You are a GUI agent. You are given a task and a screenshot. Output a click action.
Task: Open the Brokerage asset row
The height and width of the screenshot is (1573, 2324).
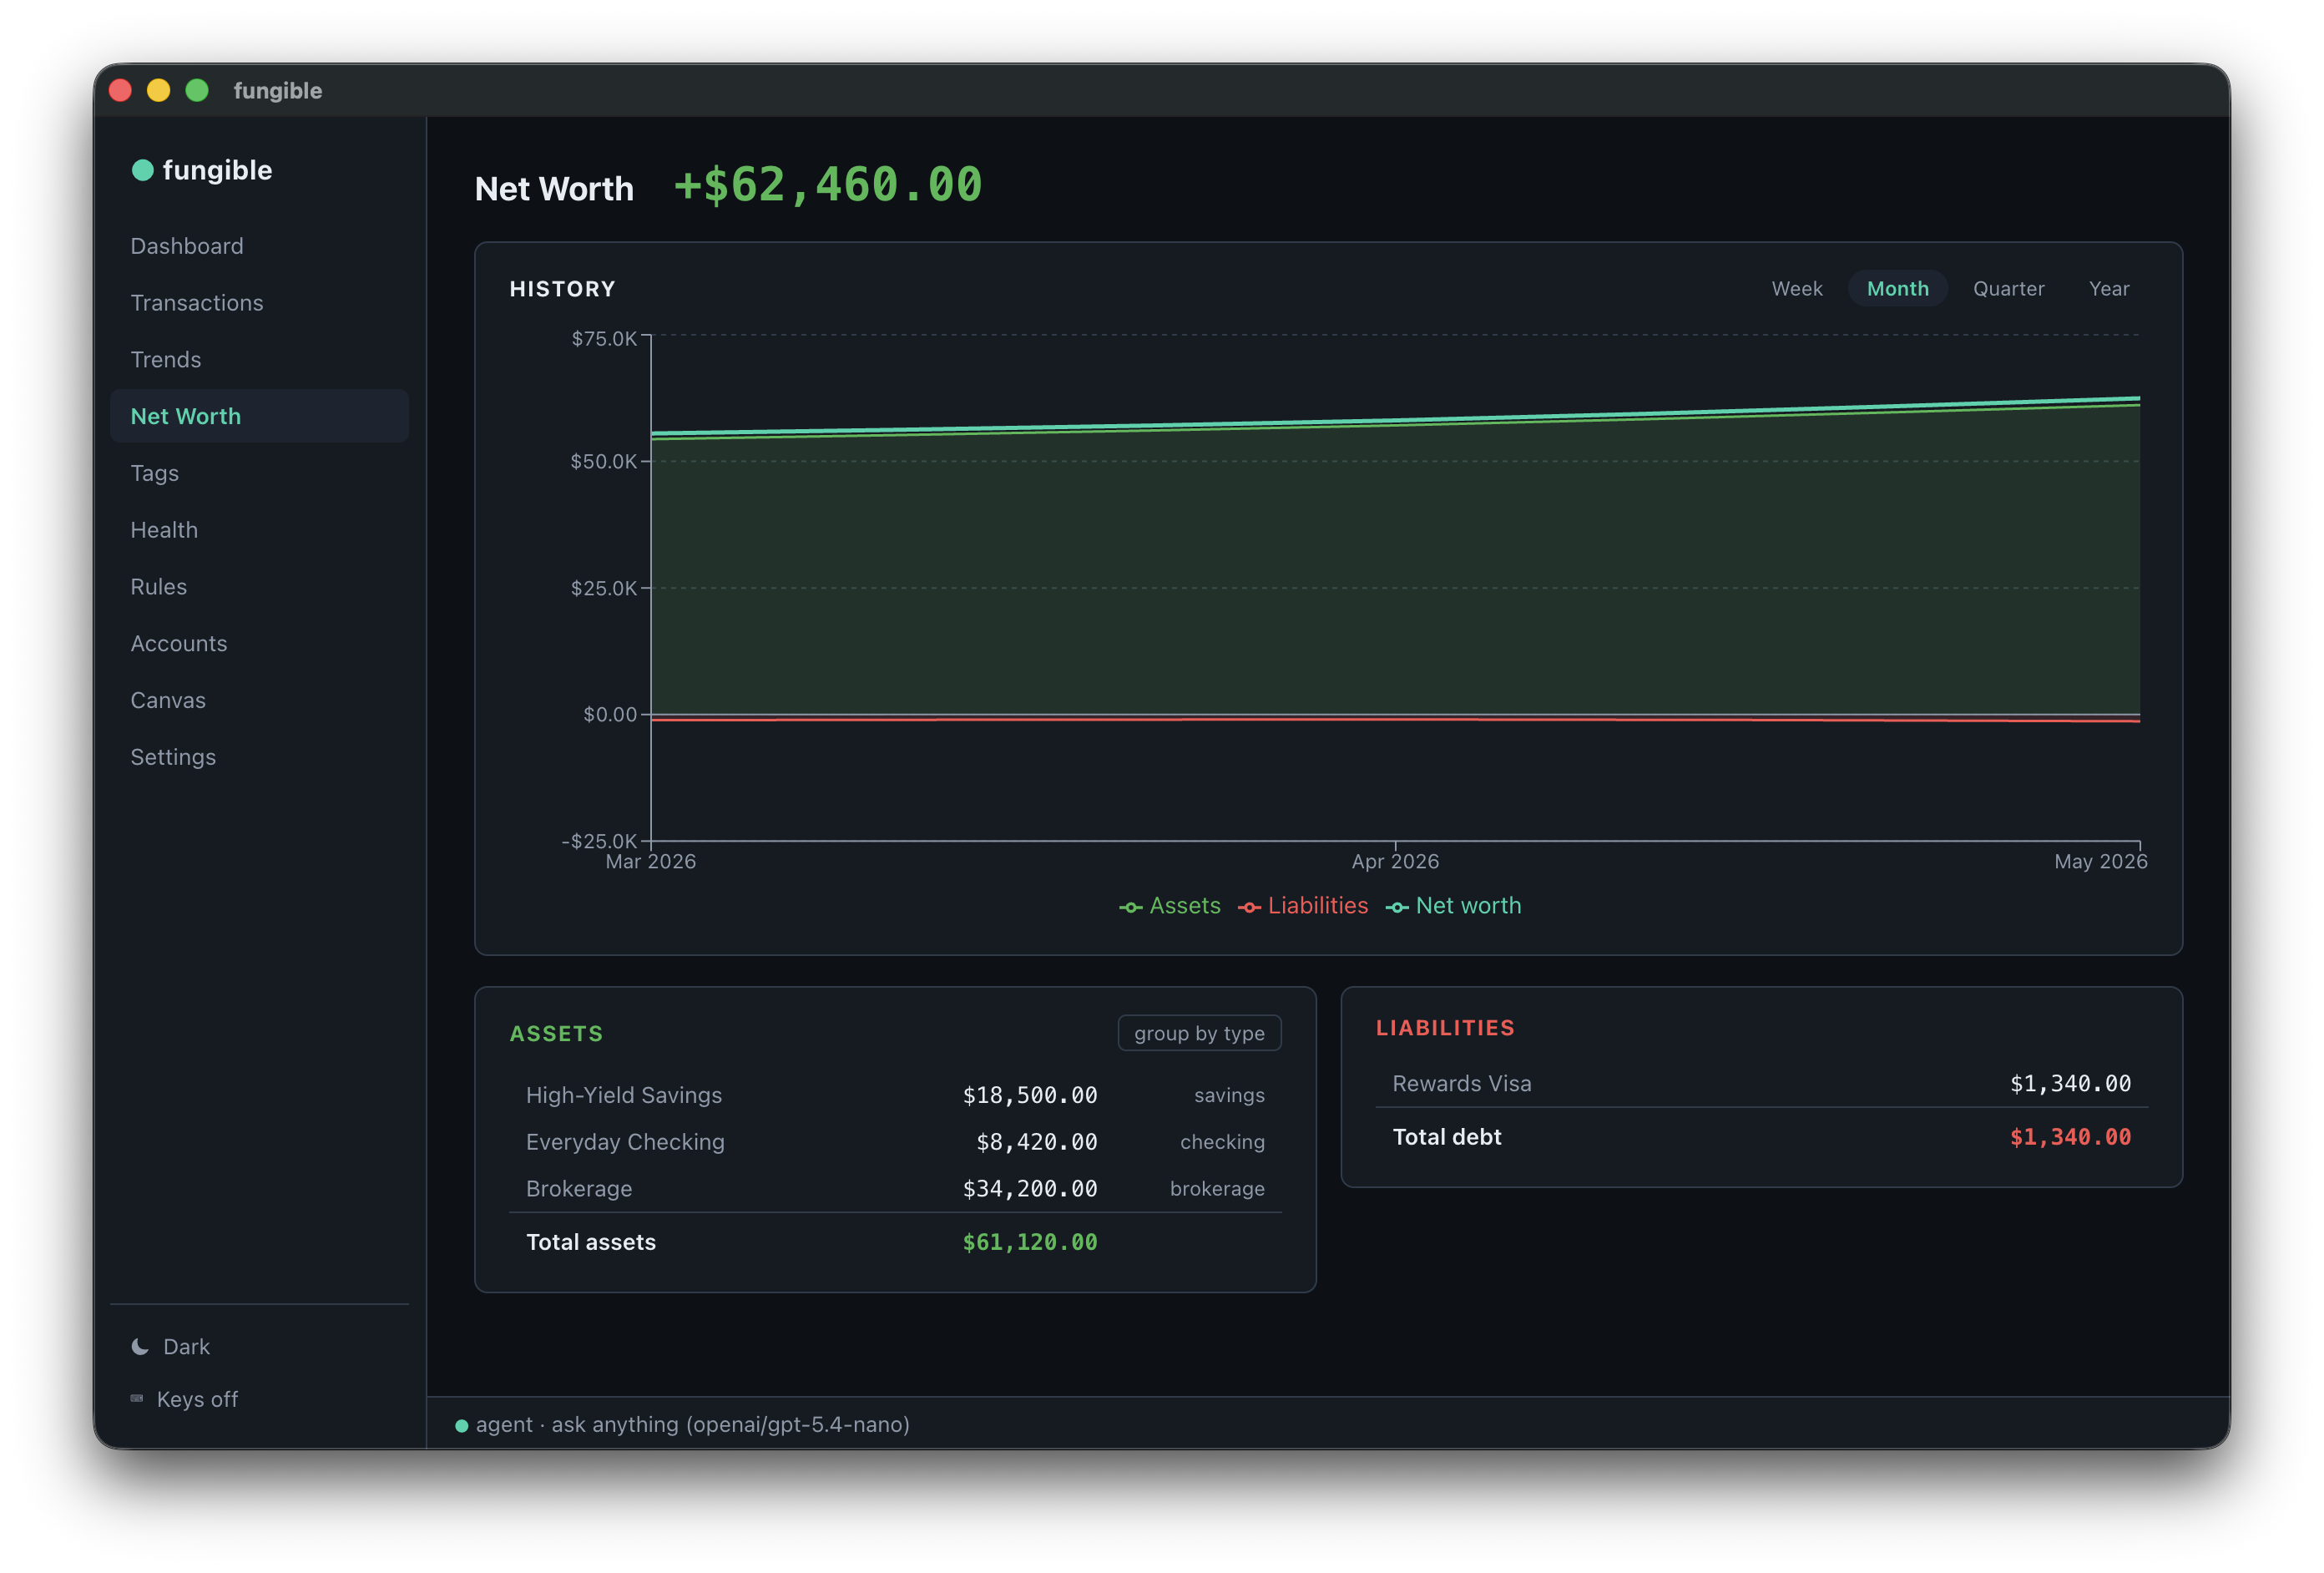(895, 1188)
